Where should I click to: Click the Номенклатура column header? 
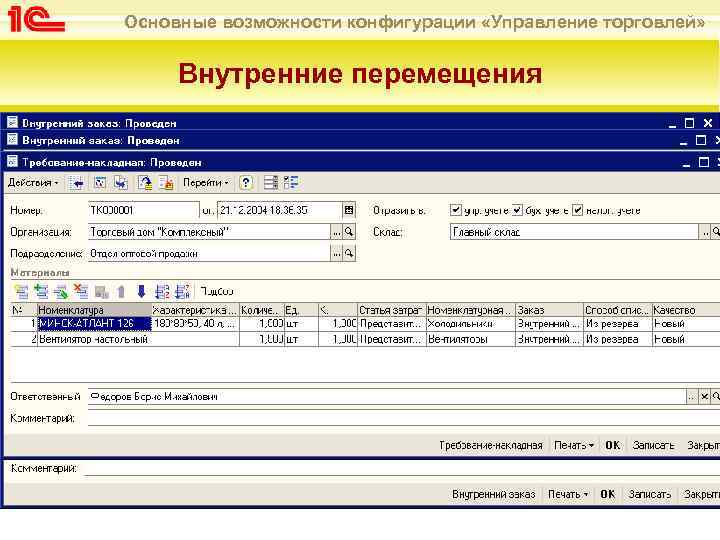pyautogui.click(x=94, y=310)
